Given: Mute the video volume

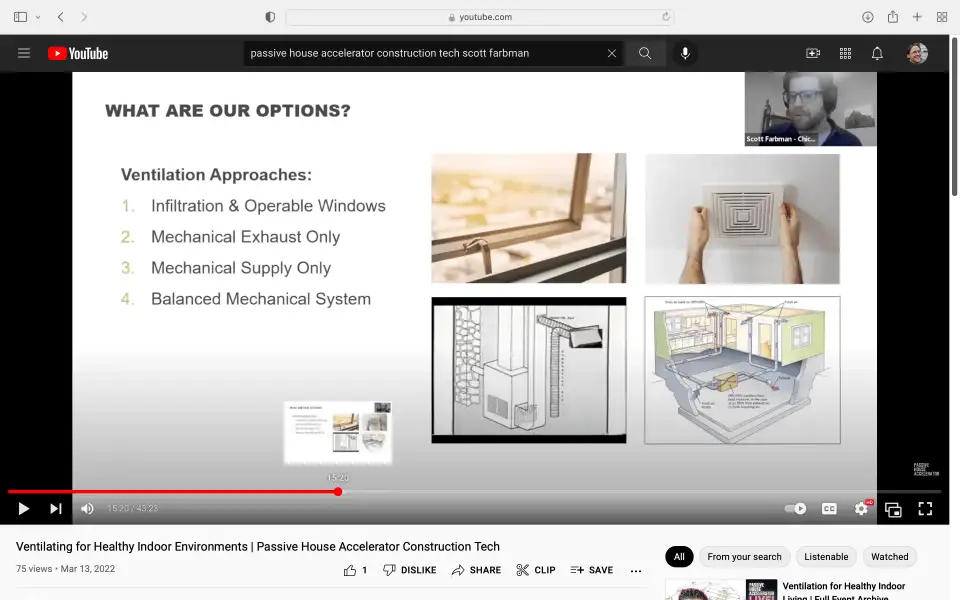Looking at the screenshot, I should (87, 509).
